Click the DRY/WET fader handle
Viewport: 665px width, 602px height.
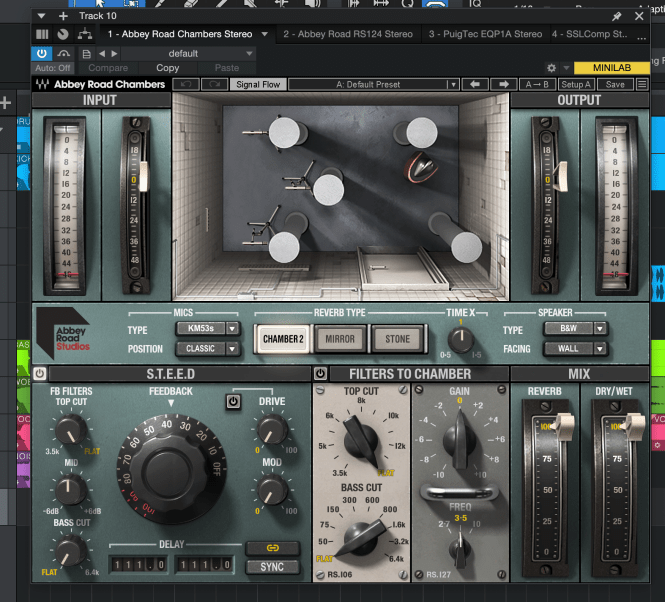pyautogui.click(x=634, y=426)
